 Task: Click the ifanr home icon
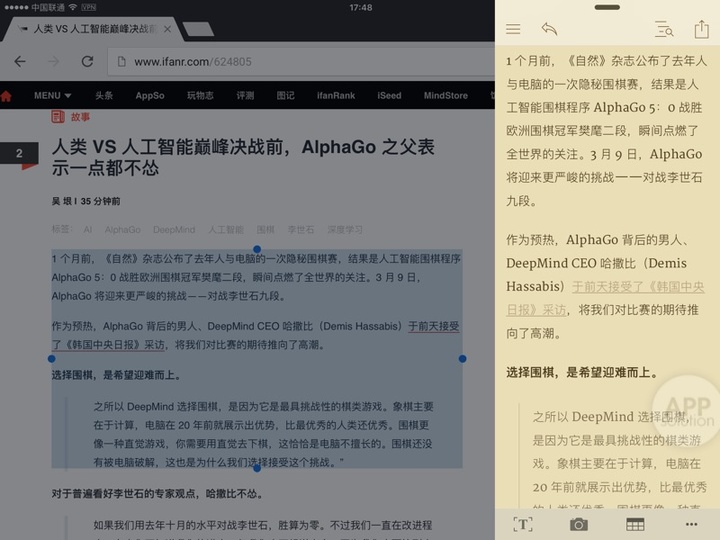point(7,96)
